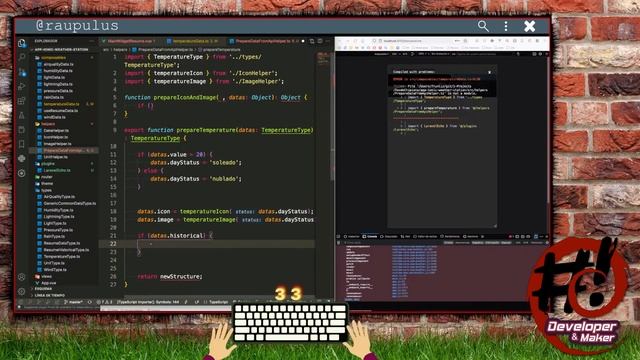
Task: Click the editor minimap
Action: [x=323, y=59]
